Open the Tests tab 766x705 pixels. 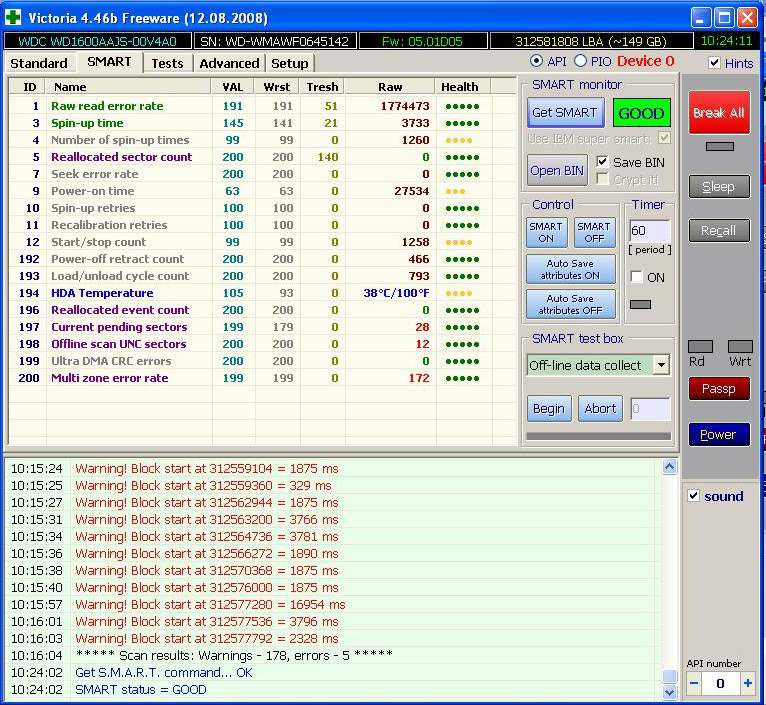167,64
